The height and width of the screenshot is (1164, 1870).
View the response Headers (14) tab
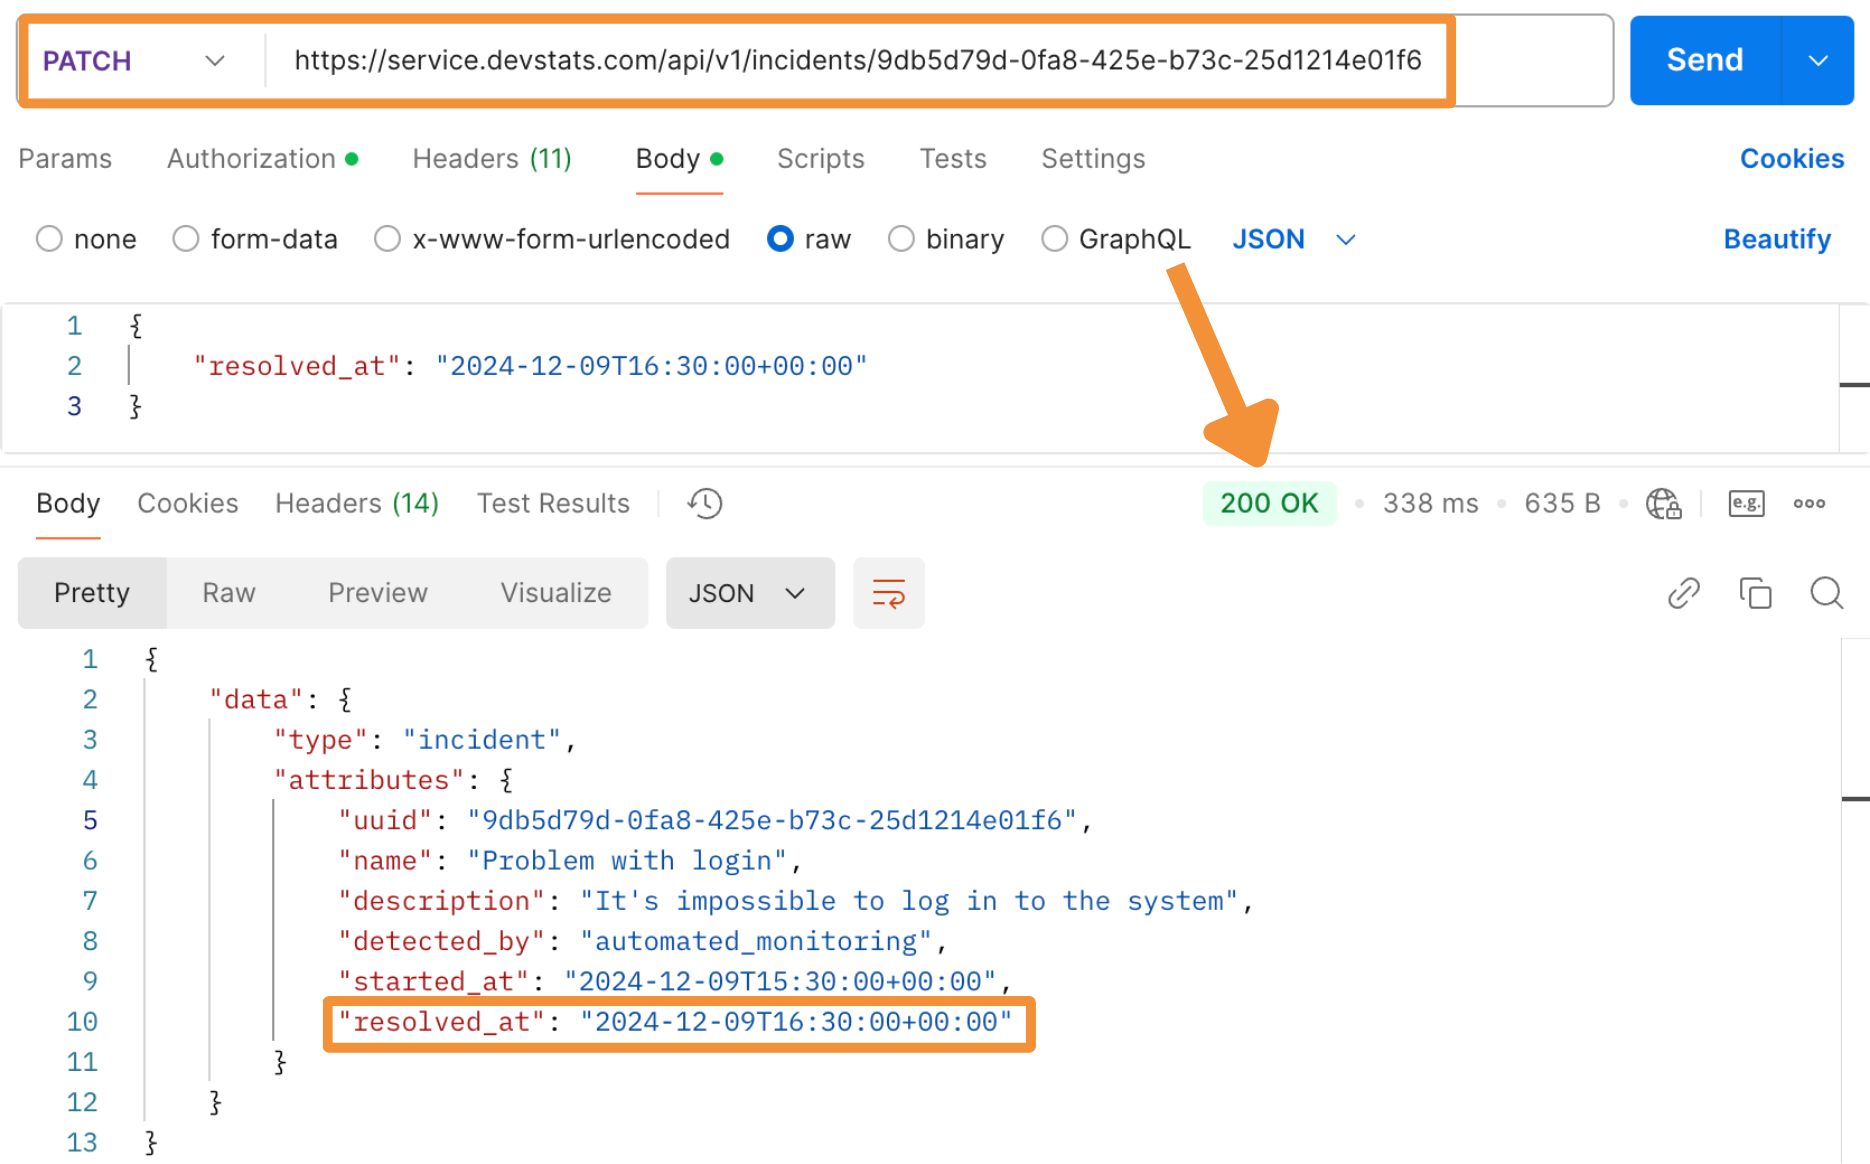[357, 503]
